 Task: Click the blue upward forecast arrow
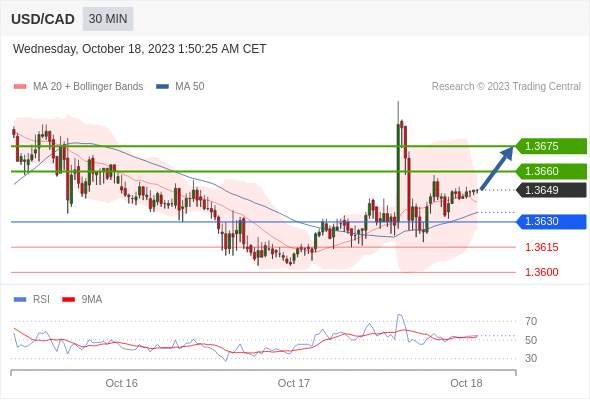pyautogui.click(x=497, y=168)
